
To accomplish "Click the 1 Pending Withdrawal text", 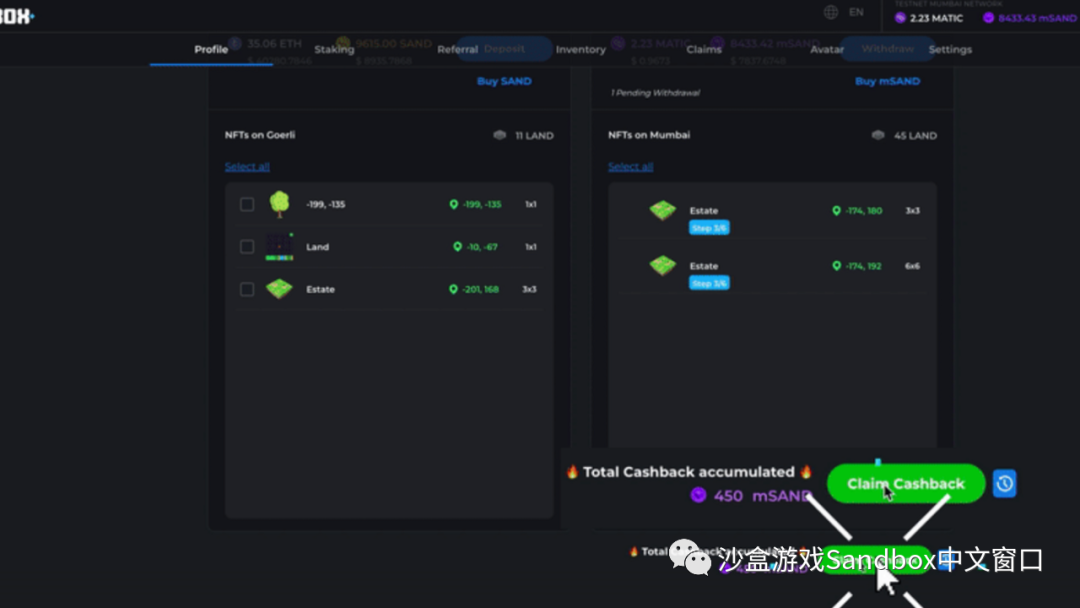I will click(x=655, y=93).
